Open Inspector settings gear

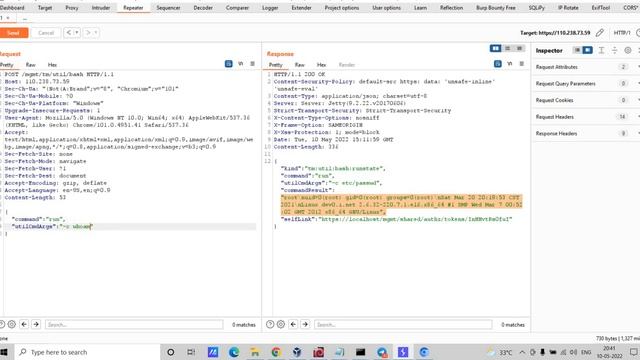tap(628, 50)
